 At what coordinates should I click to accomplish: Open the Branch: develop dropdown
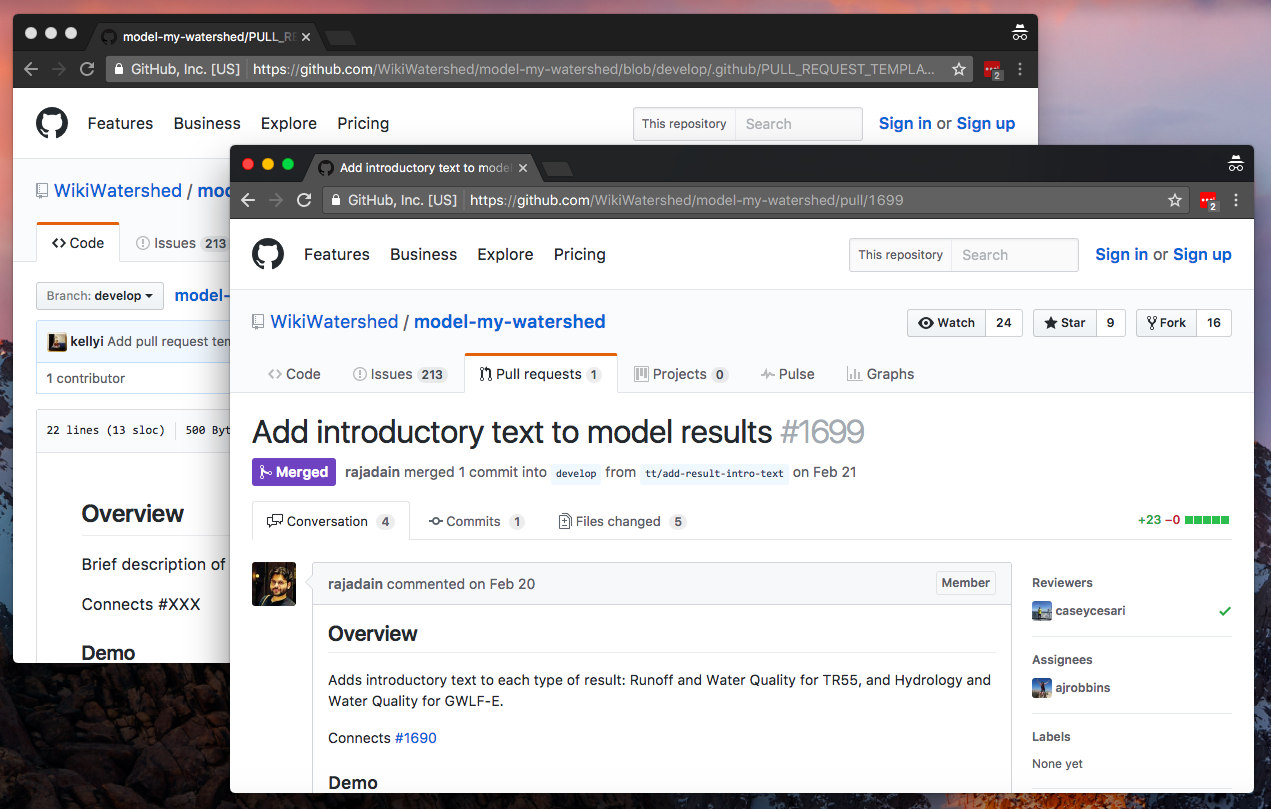point(99,295)
